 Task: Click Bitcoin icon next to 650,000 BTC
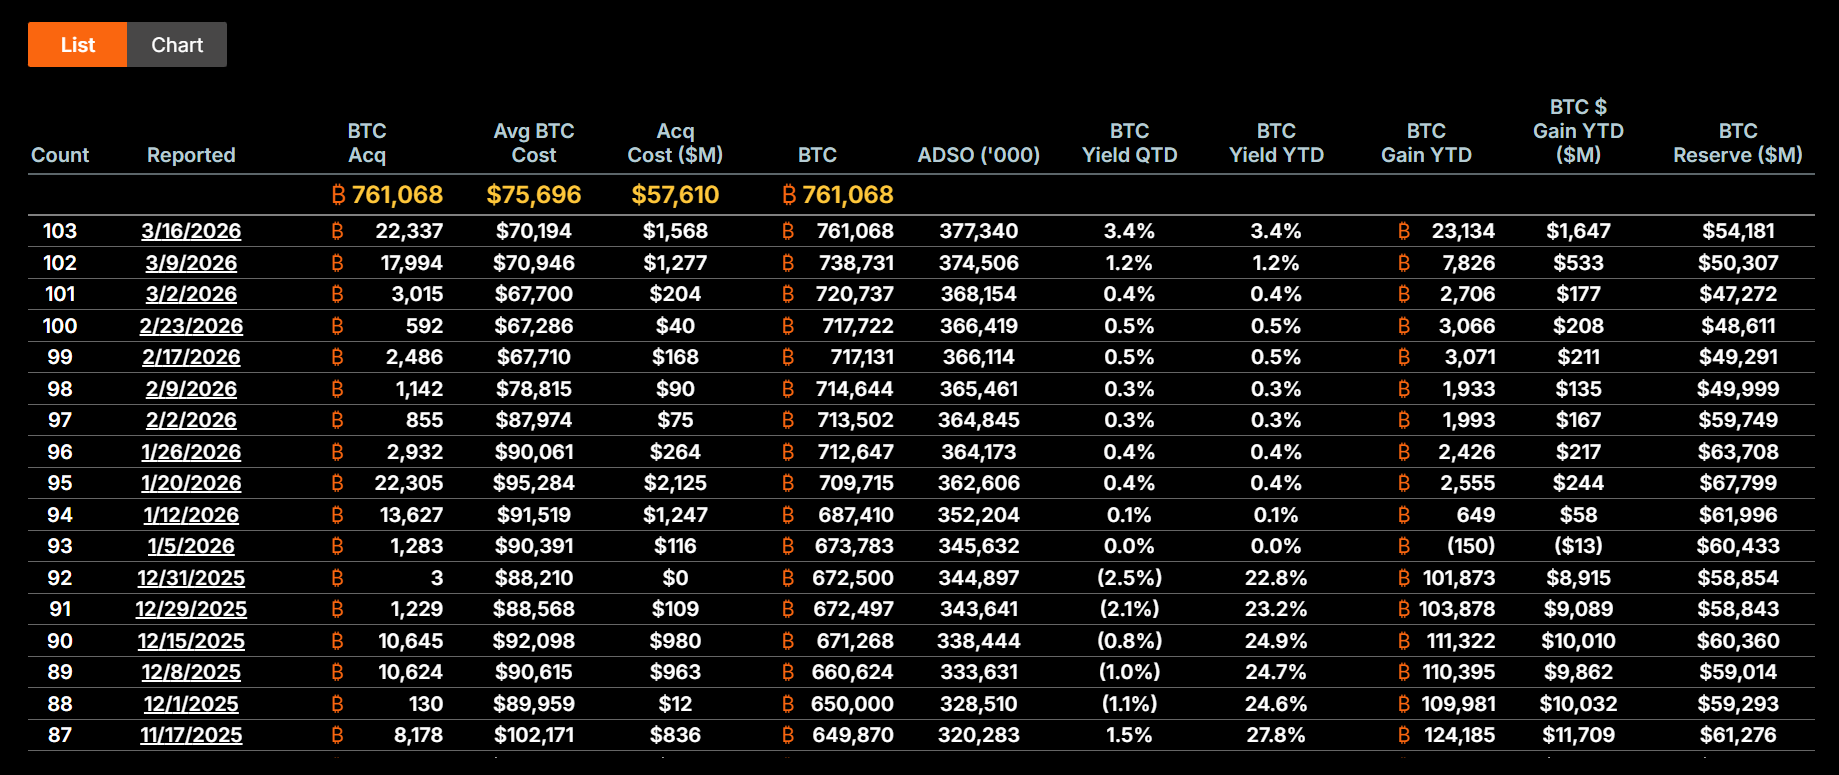pos(788,704)
